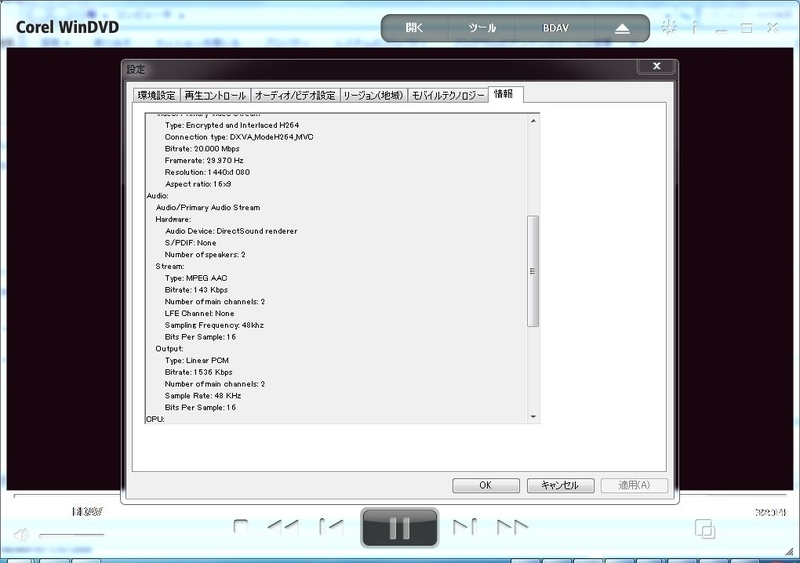Switch to the 環境設定 tab

156,95
